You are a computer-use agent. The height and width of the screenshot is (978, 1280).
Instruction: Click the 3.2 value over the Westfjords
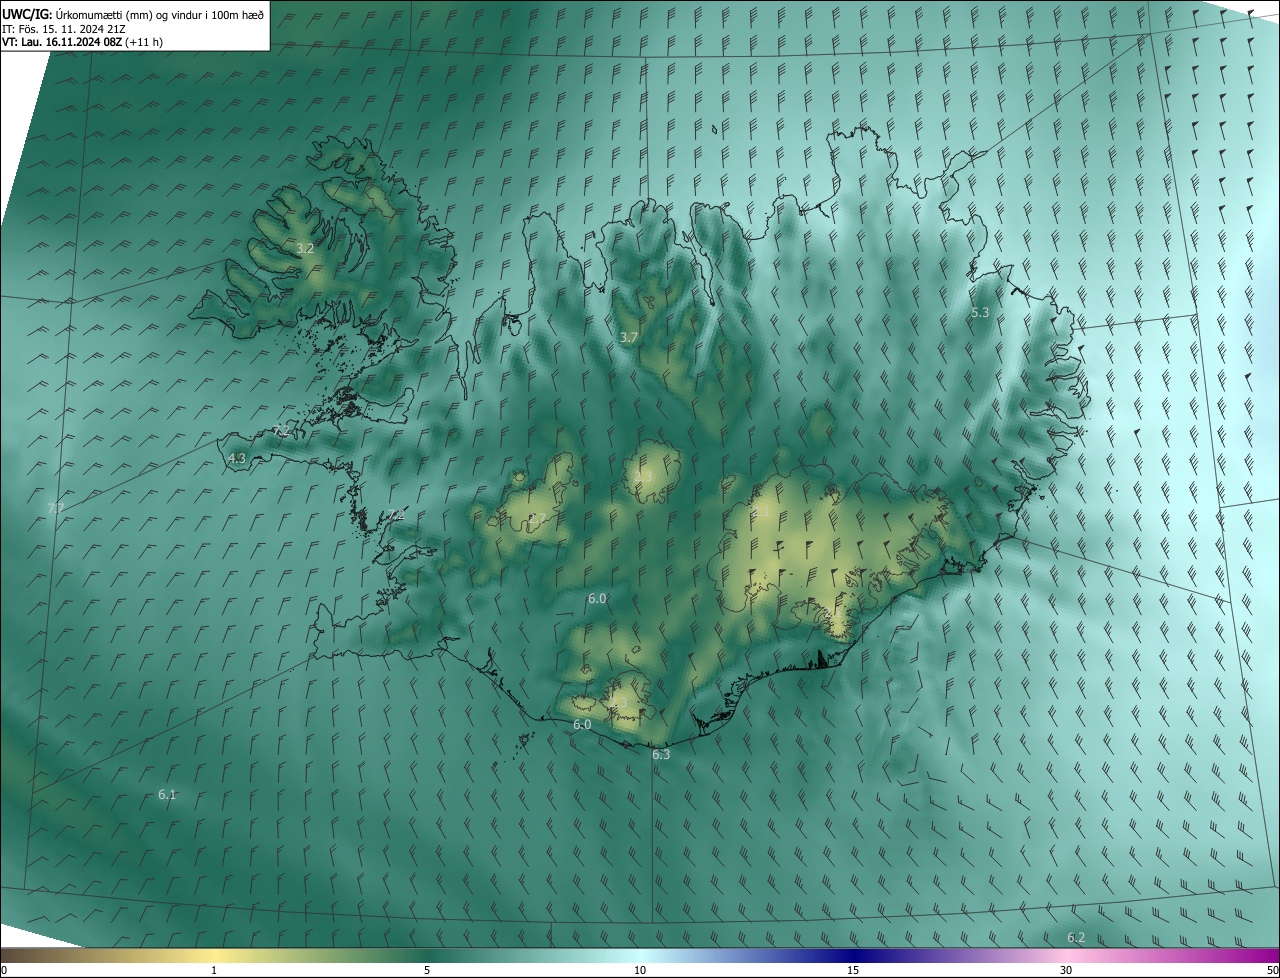point(305,248)
